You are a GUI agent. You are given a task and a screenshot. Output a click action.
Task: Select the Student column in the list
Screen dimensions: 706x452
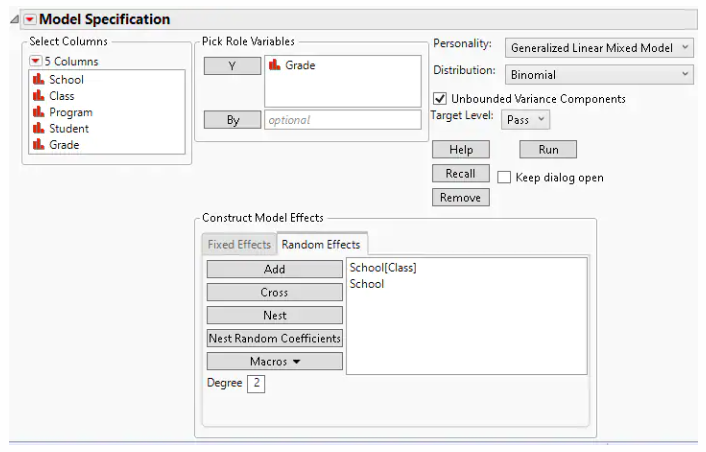coord(68,128)
